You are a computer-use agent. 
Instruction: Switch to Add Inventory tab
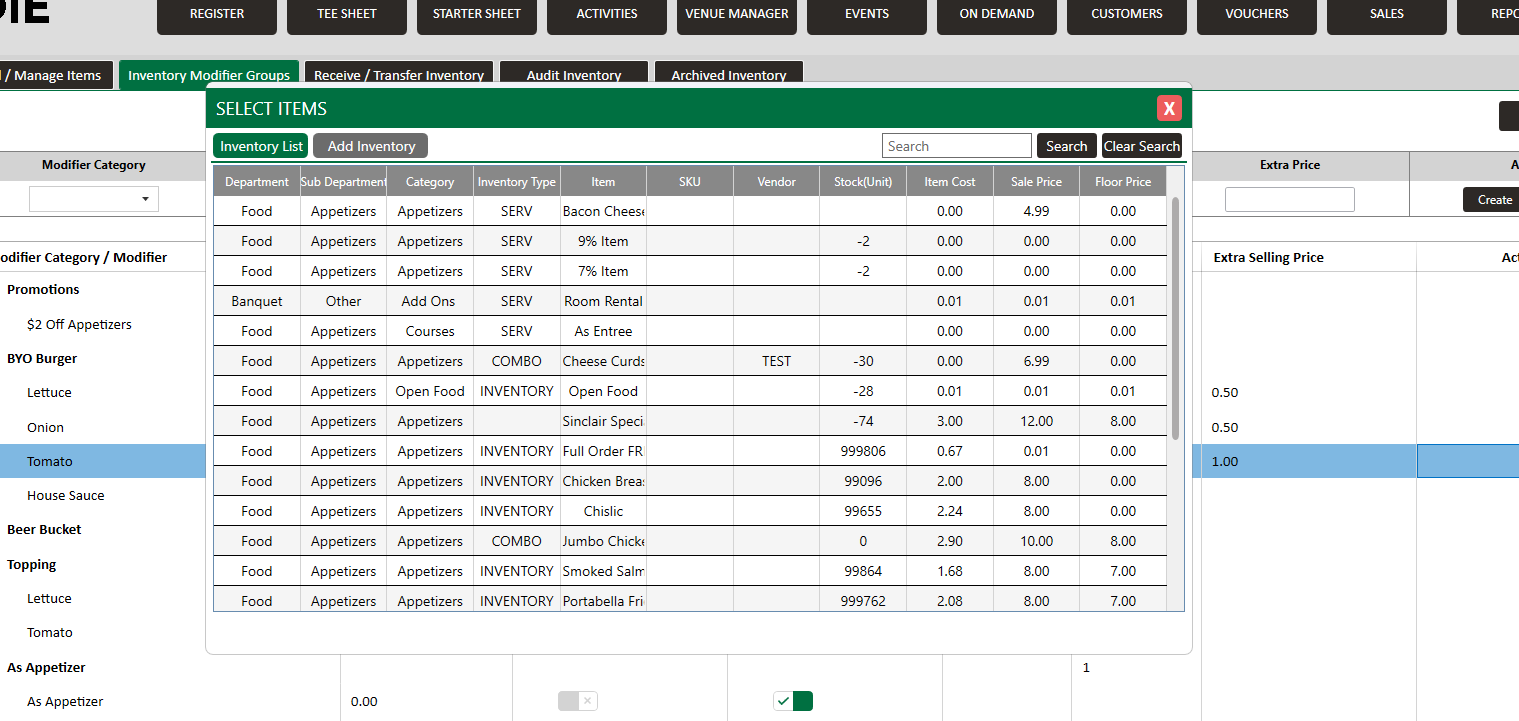point(371,146)
